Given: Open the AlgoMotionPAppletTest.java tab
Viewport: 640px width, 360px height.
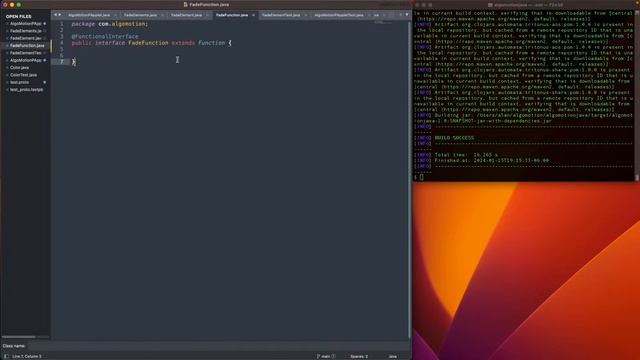Looking at the screenshot, I should click(x=339, y=15).
